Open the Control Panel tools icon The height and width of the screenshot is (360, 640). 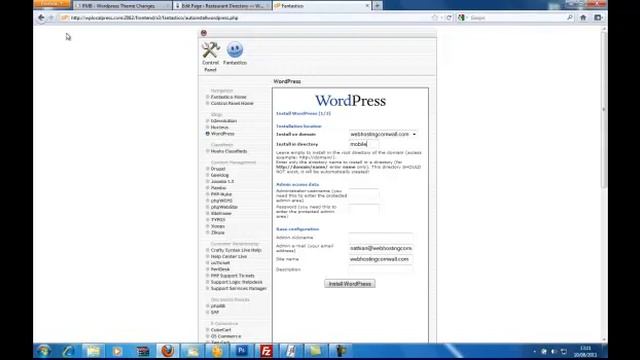(211, 50)
